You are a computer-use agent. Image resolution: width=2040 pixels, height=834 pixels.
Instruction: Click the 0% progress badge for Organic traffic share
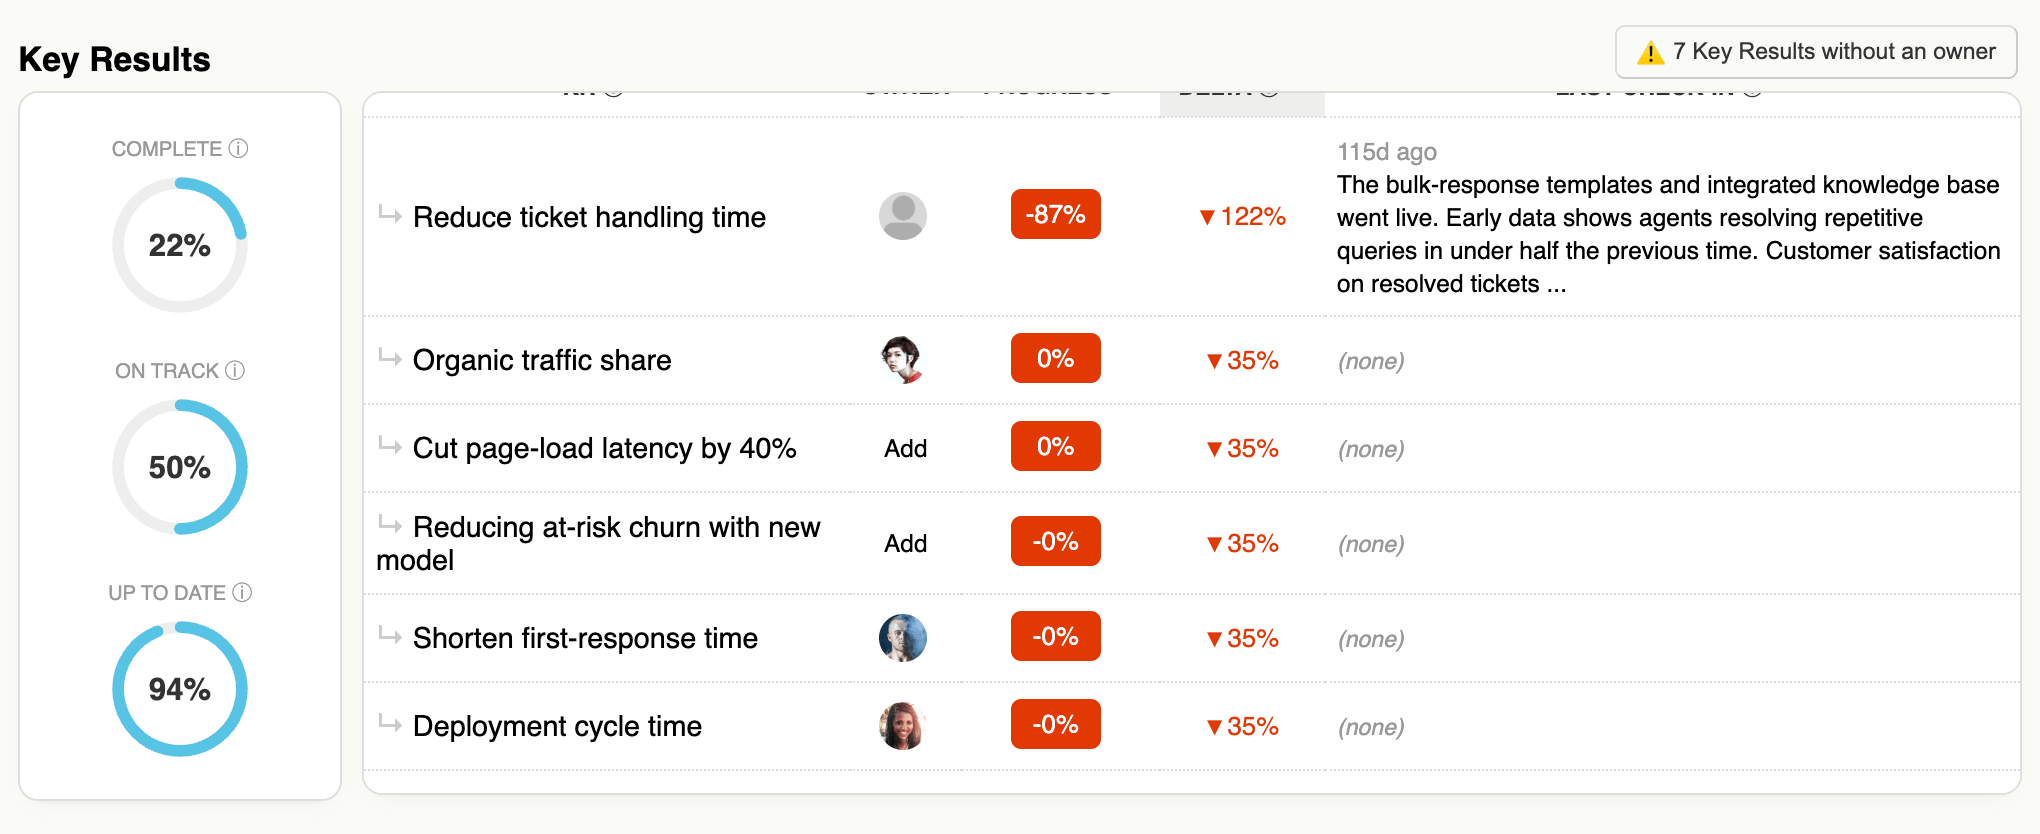1055,359
